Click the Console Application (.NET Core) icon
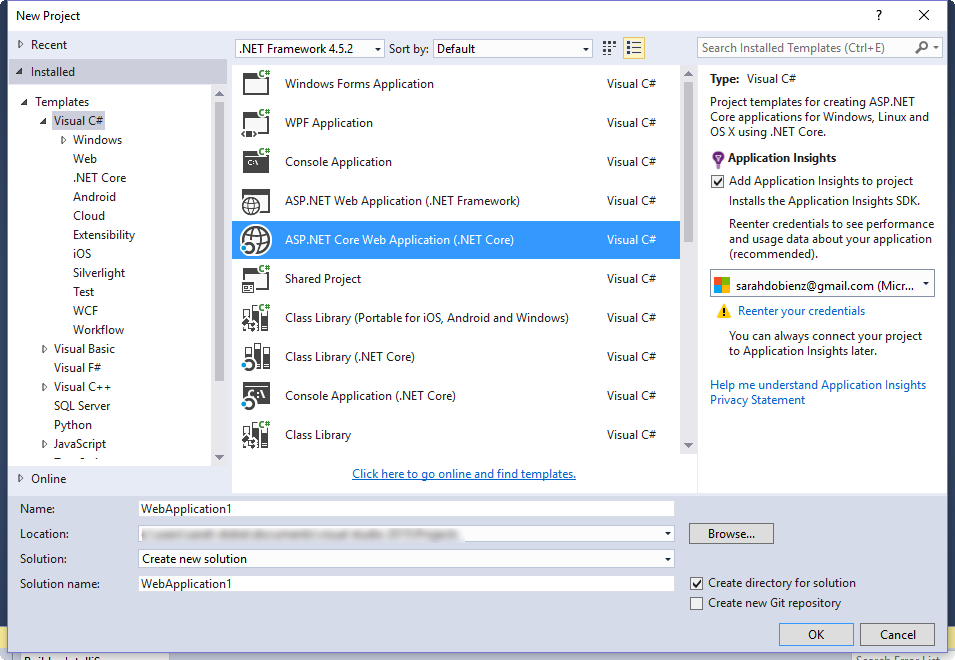The image size is (955, 660). 256,396
